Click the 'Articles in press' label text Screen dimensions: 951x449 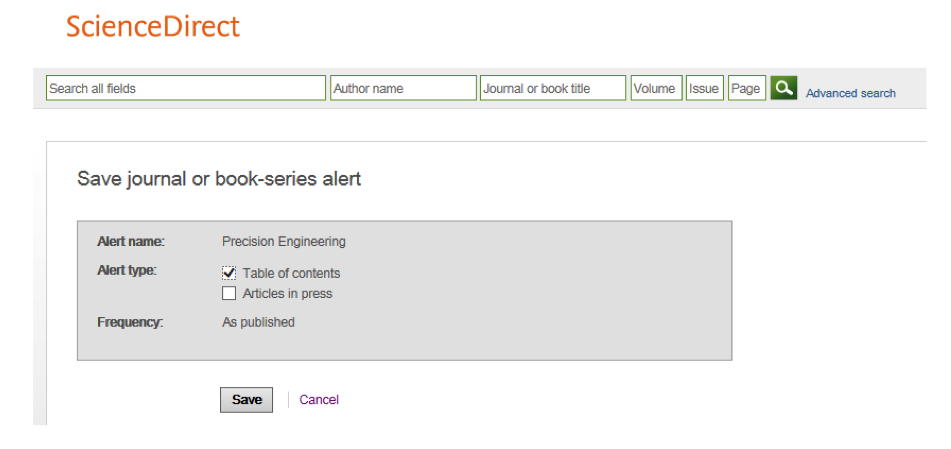(x=287, y=294)
